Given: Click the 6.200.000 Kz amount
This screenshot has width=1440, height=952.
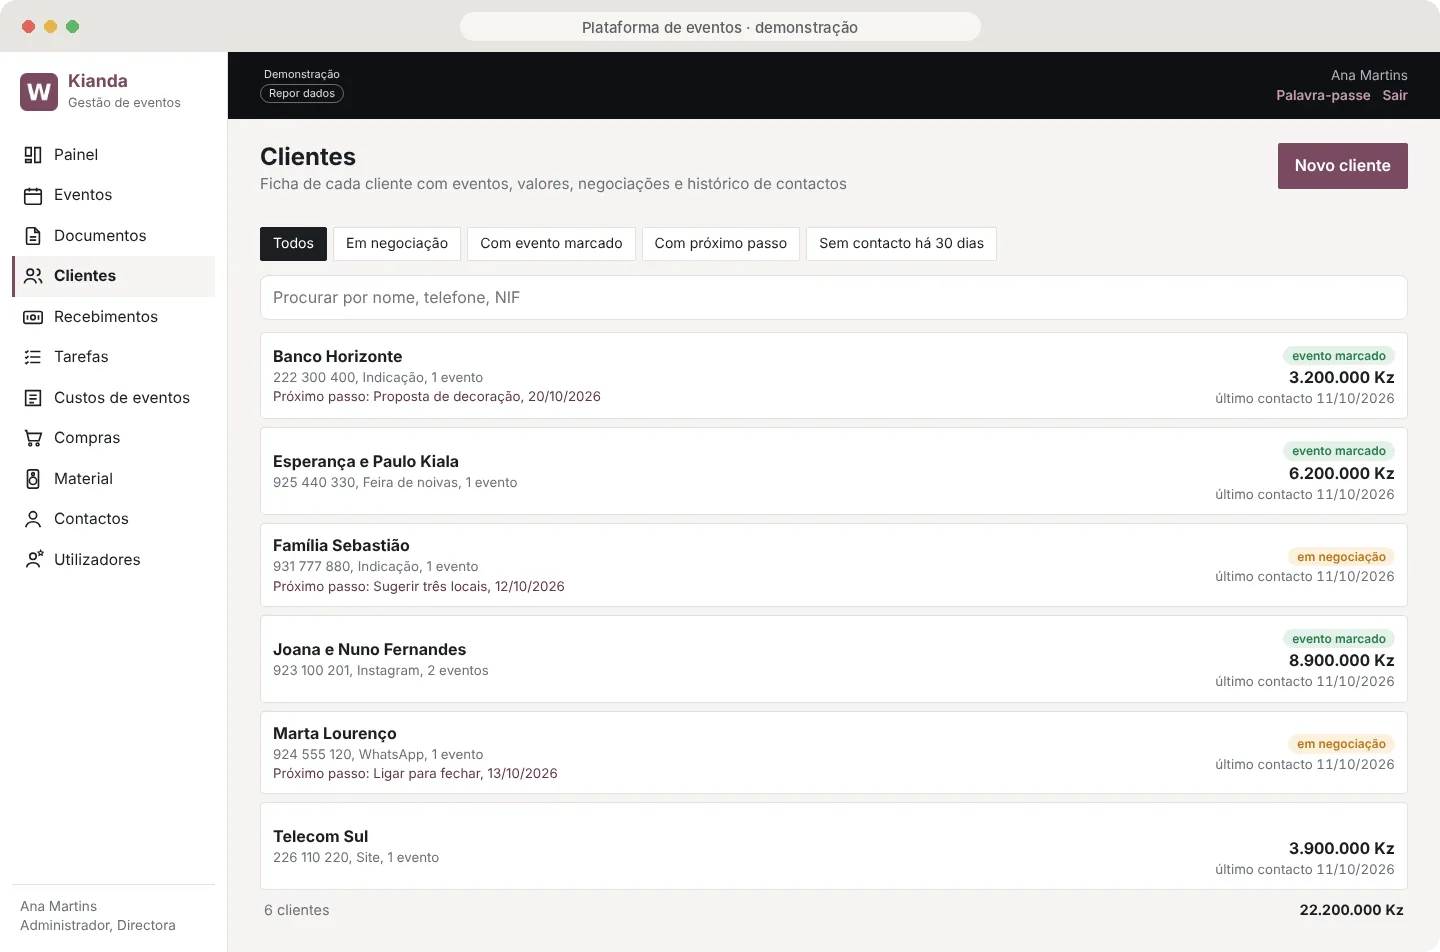Looking at the screenshot, I should click(x=1342, y=474).
